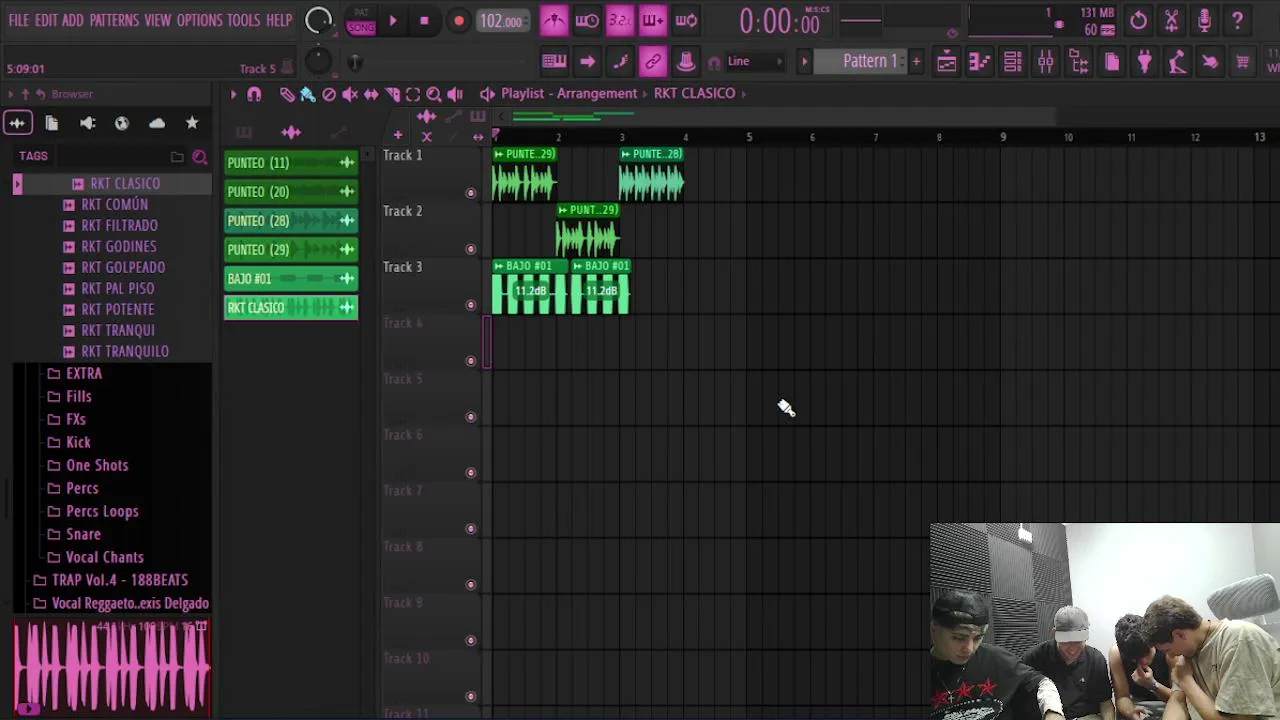The height and width of the screenshot is (720, 1280).
Task: Select RKT CLASICO in the picker list
Action: (x=291, y=307)
